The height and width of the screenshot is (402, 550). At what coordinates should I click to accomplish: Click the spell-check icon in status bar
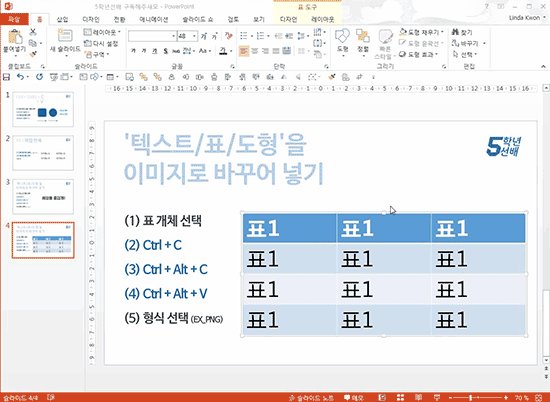(51, 397)
